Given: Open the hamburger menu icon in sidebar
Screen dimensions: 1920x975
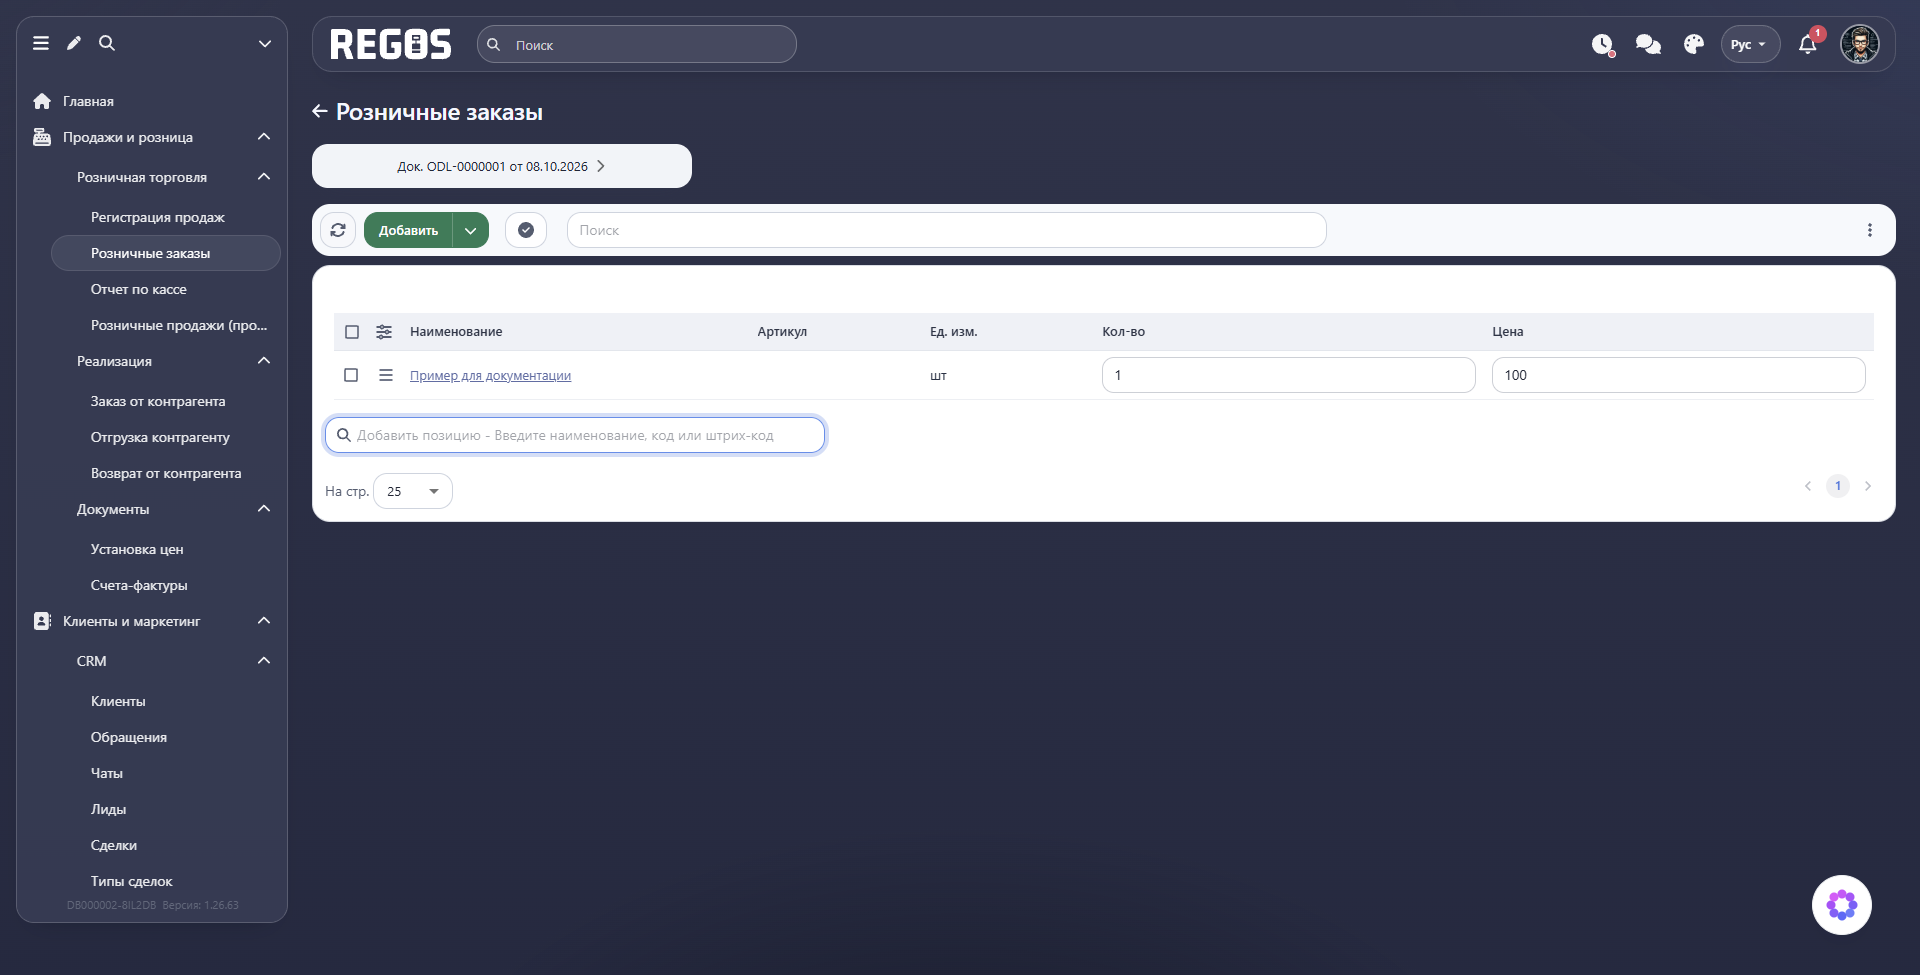Looking at the screenshot, I should click(x=41, y=43).
